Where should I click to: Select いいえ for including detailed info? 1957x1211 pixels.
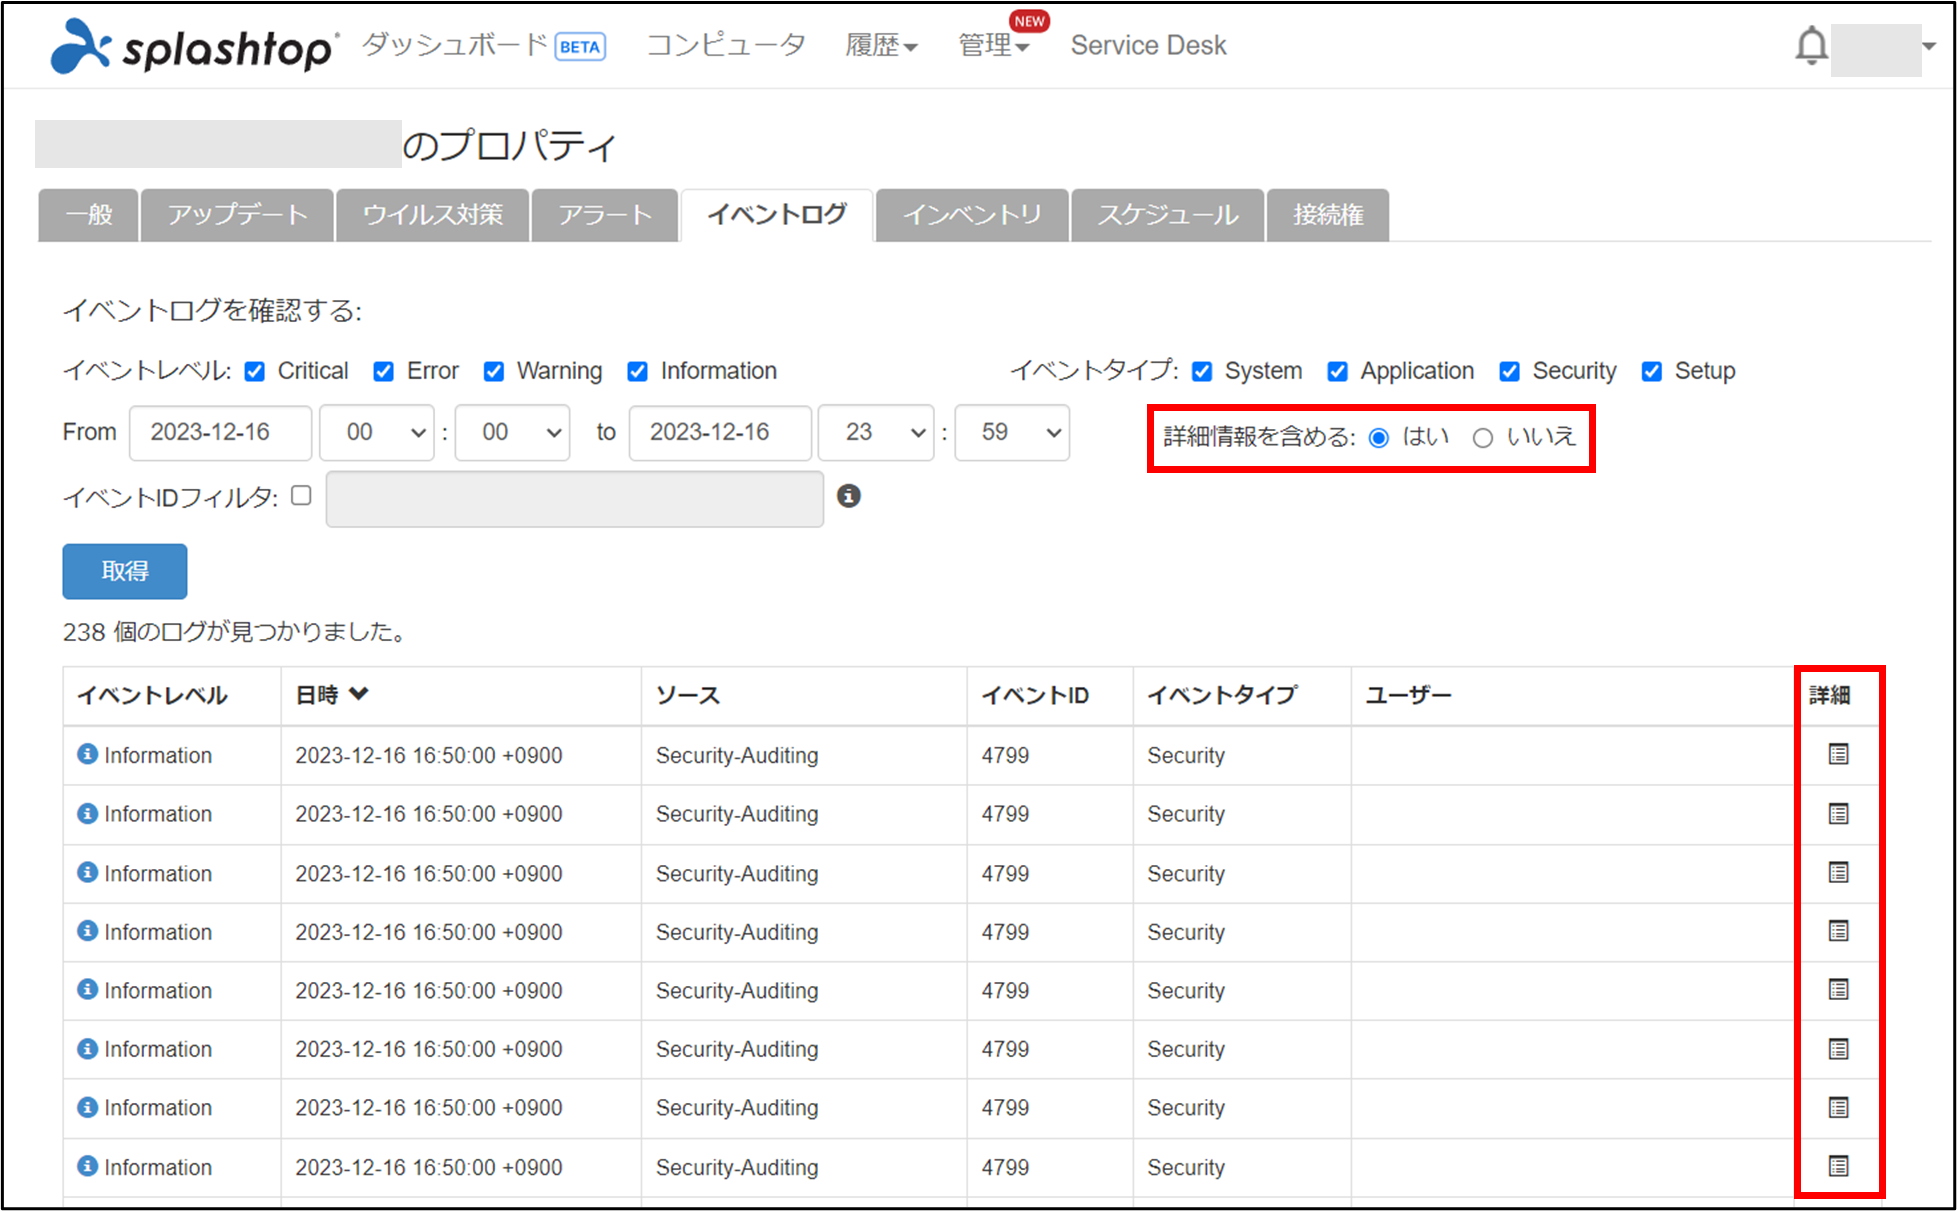coord(1483,438)
